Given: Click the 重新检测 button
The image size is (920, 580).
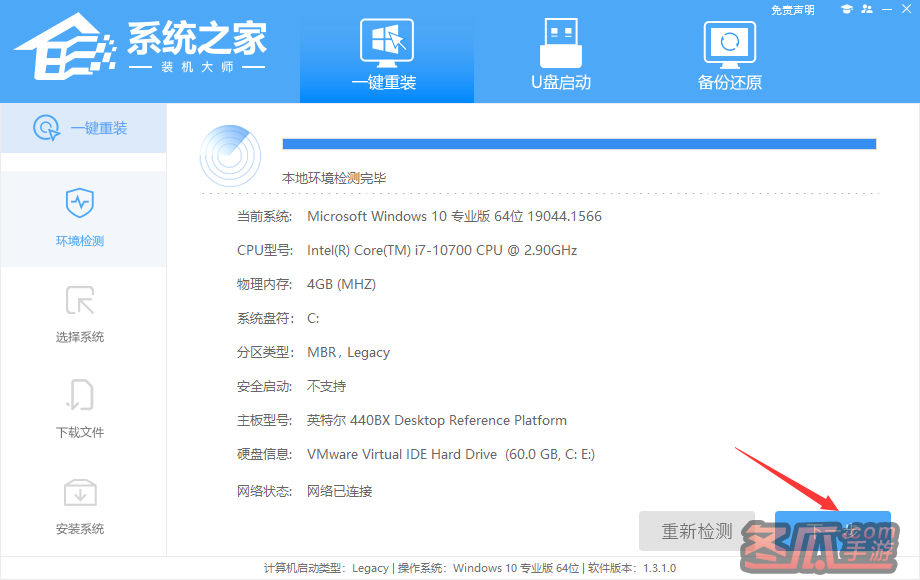Looking at the screenshot, I should click(x=696, y=531).
